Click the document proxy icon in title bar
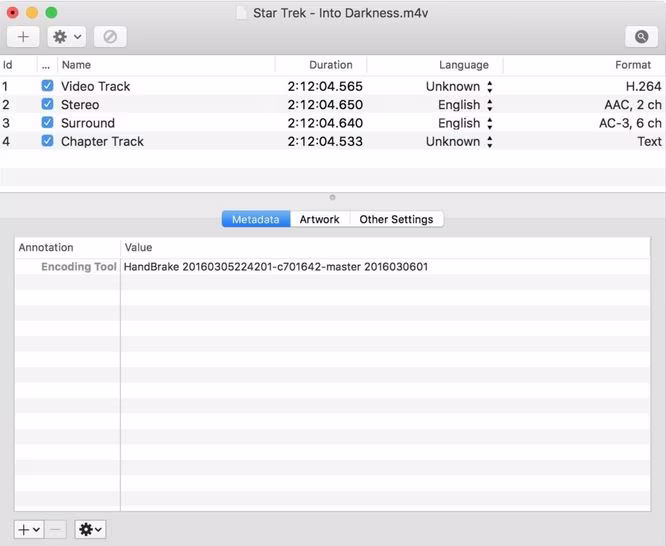The image size is (666, 546). (x=241, y=13)
